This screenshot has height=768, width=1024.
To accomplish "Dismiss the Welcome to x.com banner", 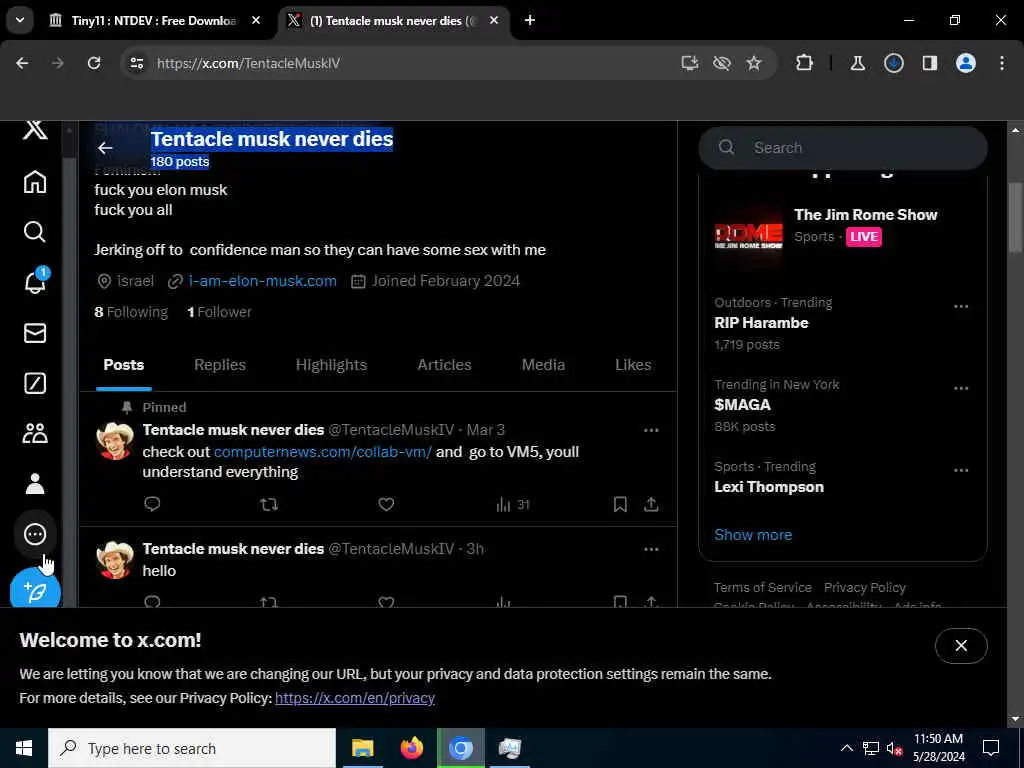I will tap(961, 646).
